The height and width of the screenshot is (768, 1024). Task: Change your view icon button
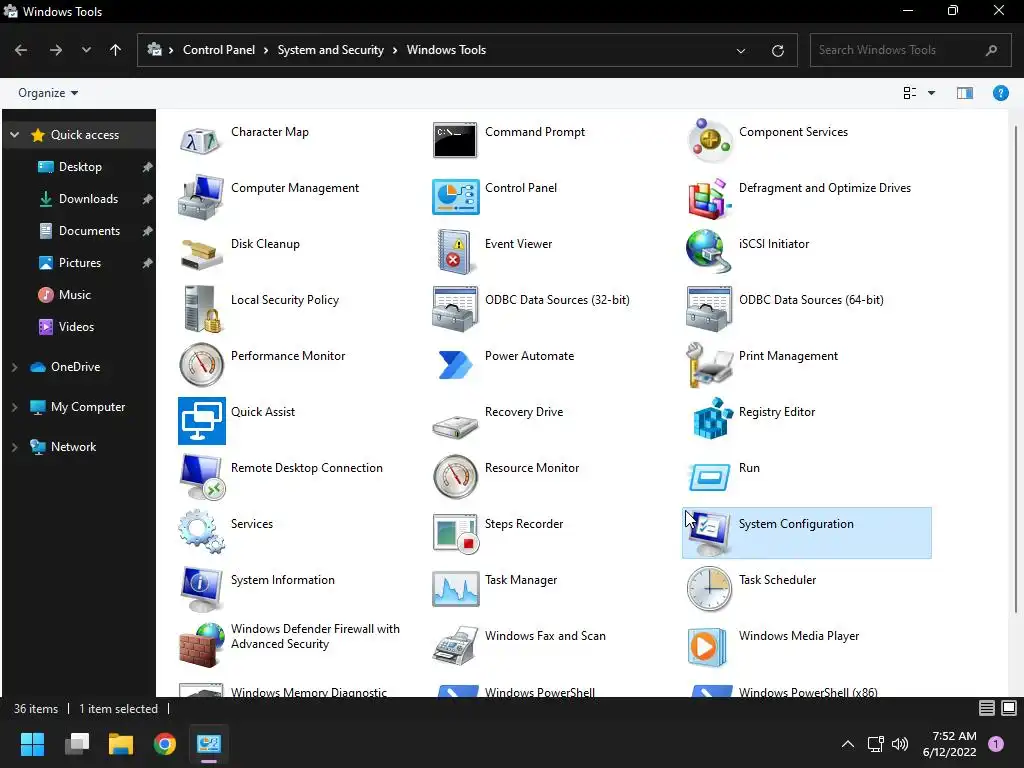tap(910, 93)
